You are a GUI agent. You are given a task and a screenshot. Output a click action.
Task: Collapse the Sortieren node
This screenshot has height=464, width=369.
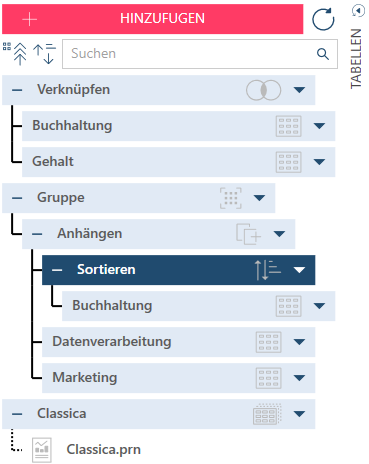[57, 270]
